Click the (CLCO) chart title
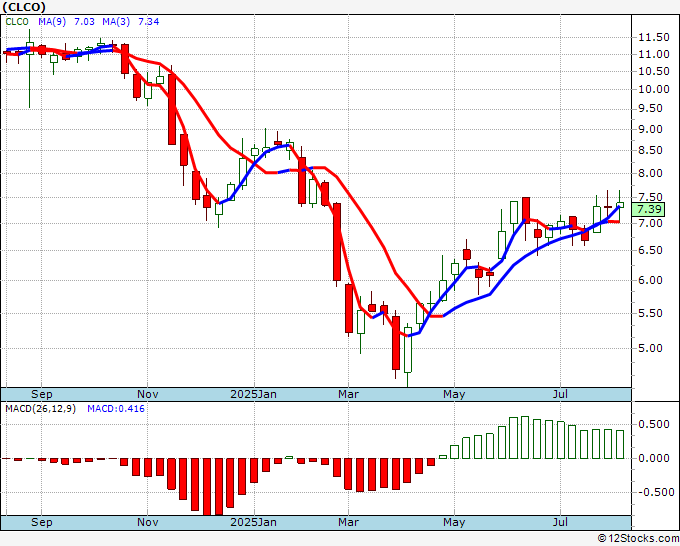The image size is (680, 546). click(24, 7)
